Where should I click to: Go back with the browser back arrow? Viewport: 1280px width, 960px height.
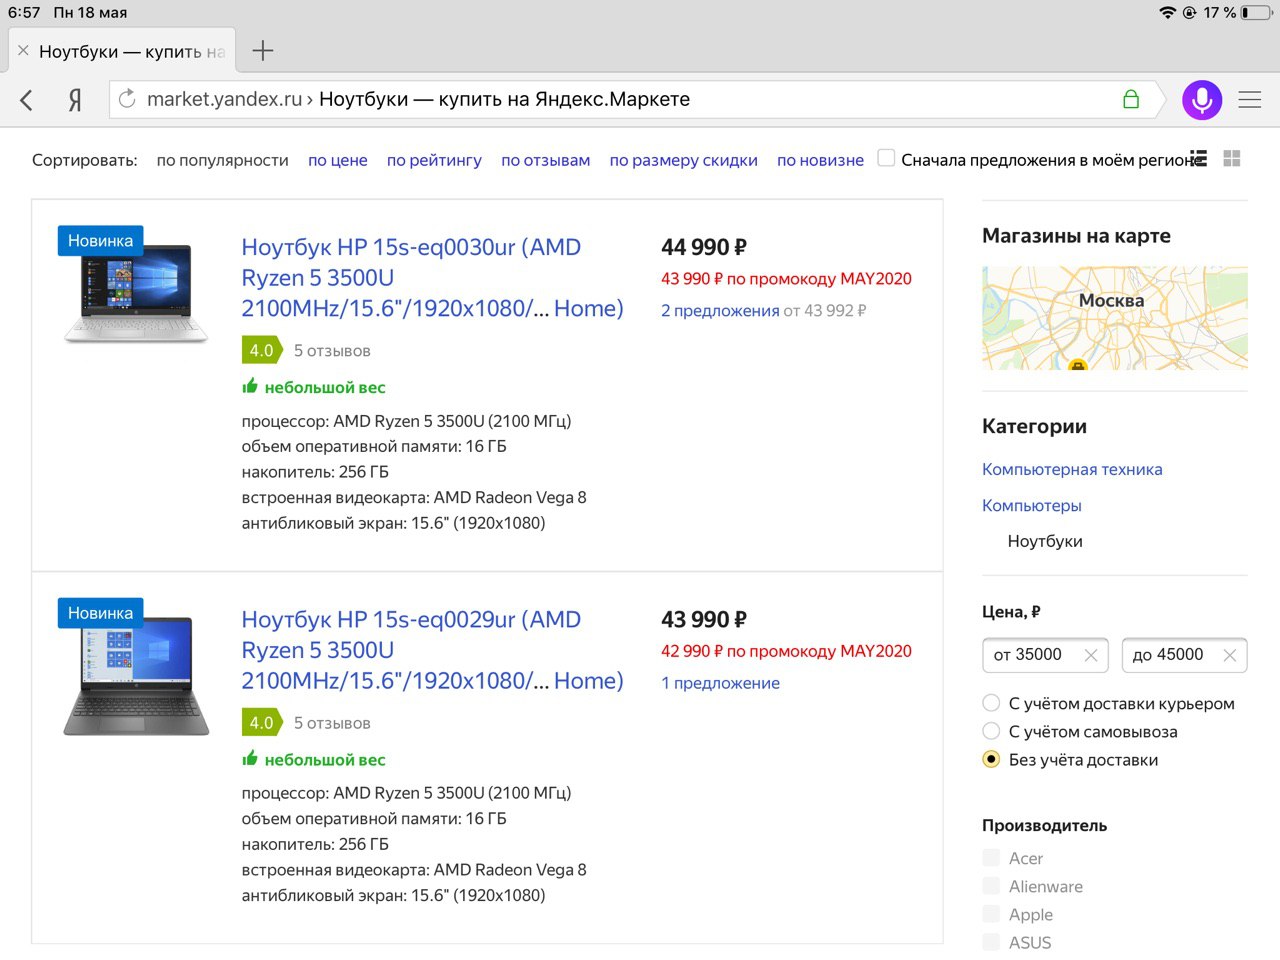click(x=27, y=100)
